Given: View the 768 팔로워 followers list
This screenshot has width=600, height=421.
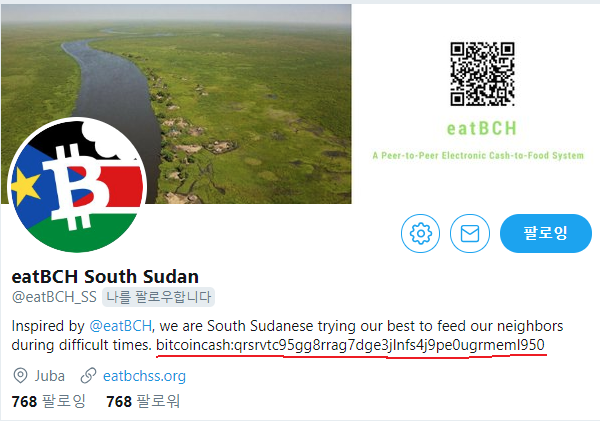Looking at the screenshot, I should 143,401.
